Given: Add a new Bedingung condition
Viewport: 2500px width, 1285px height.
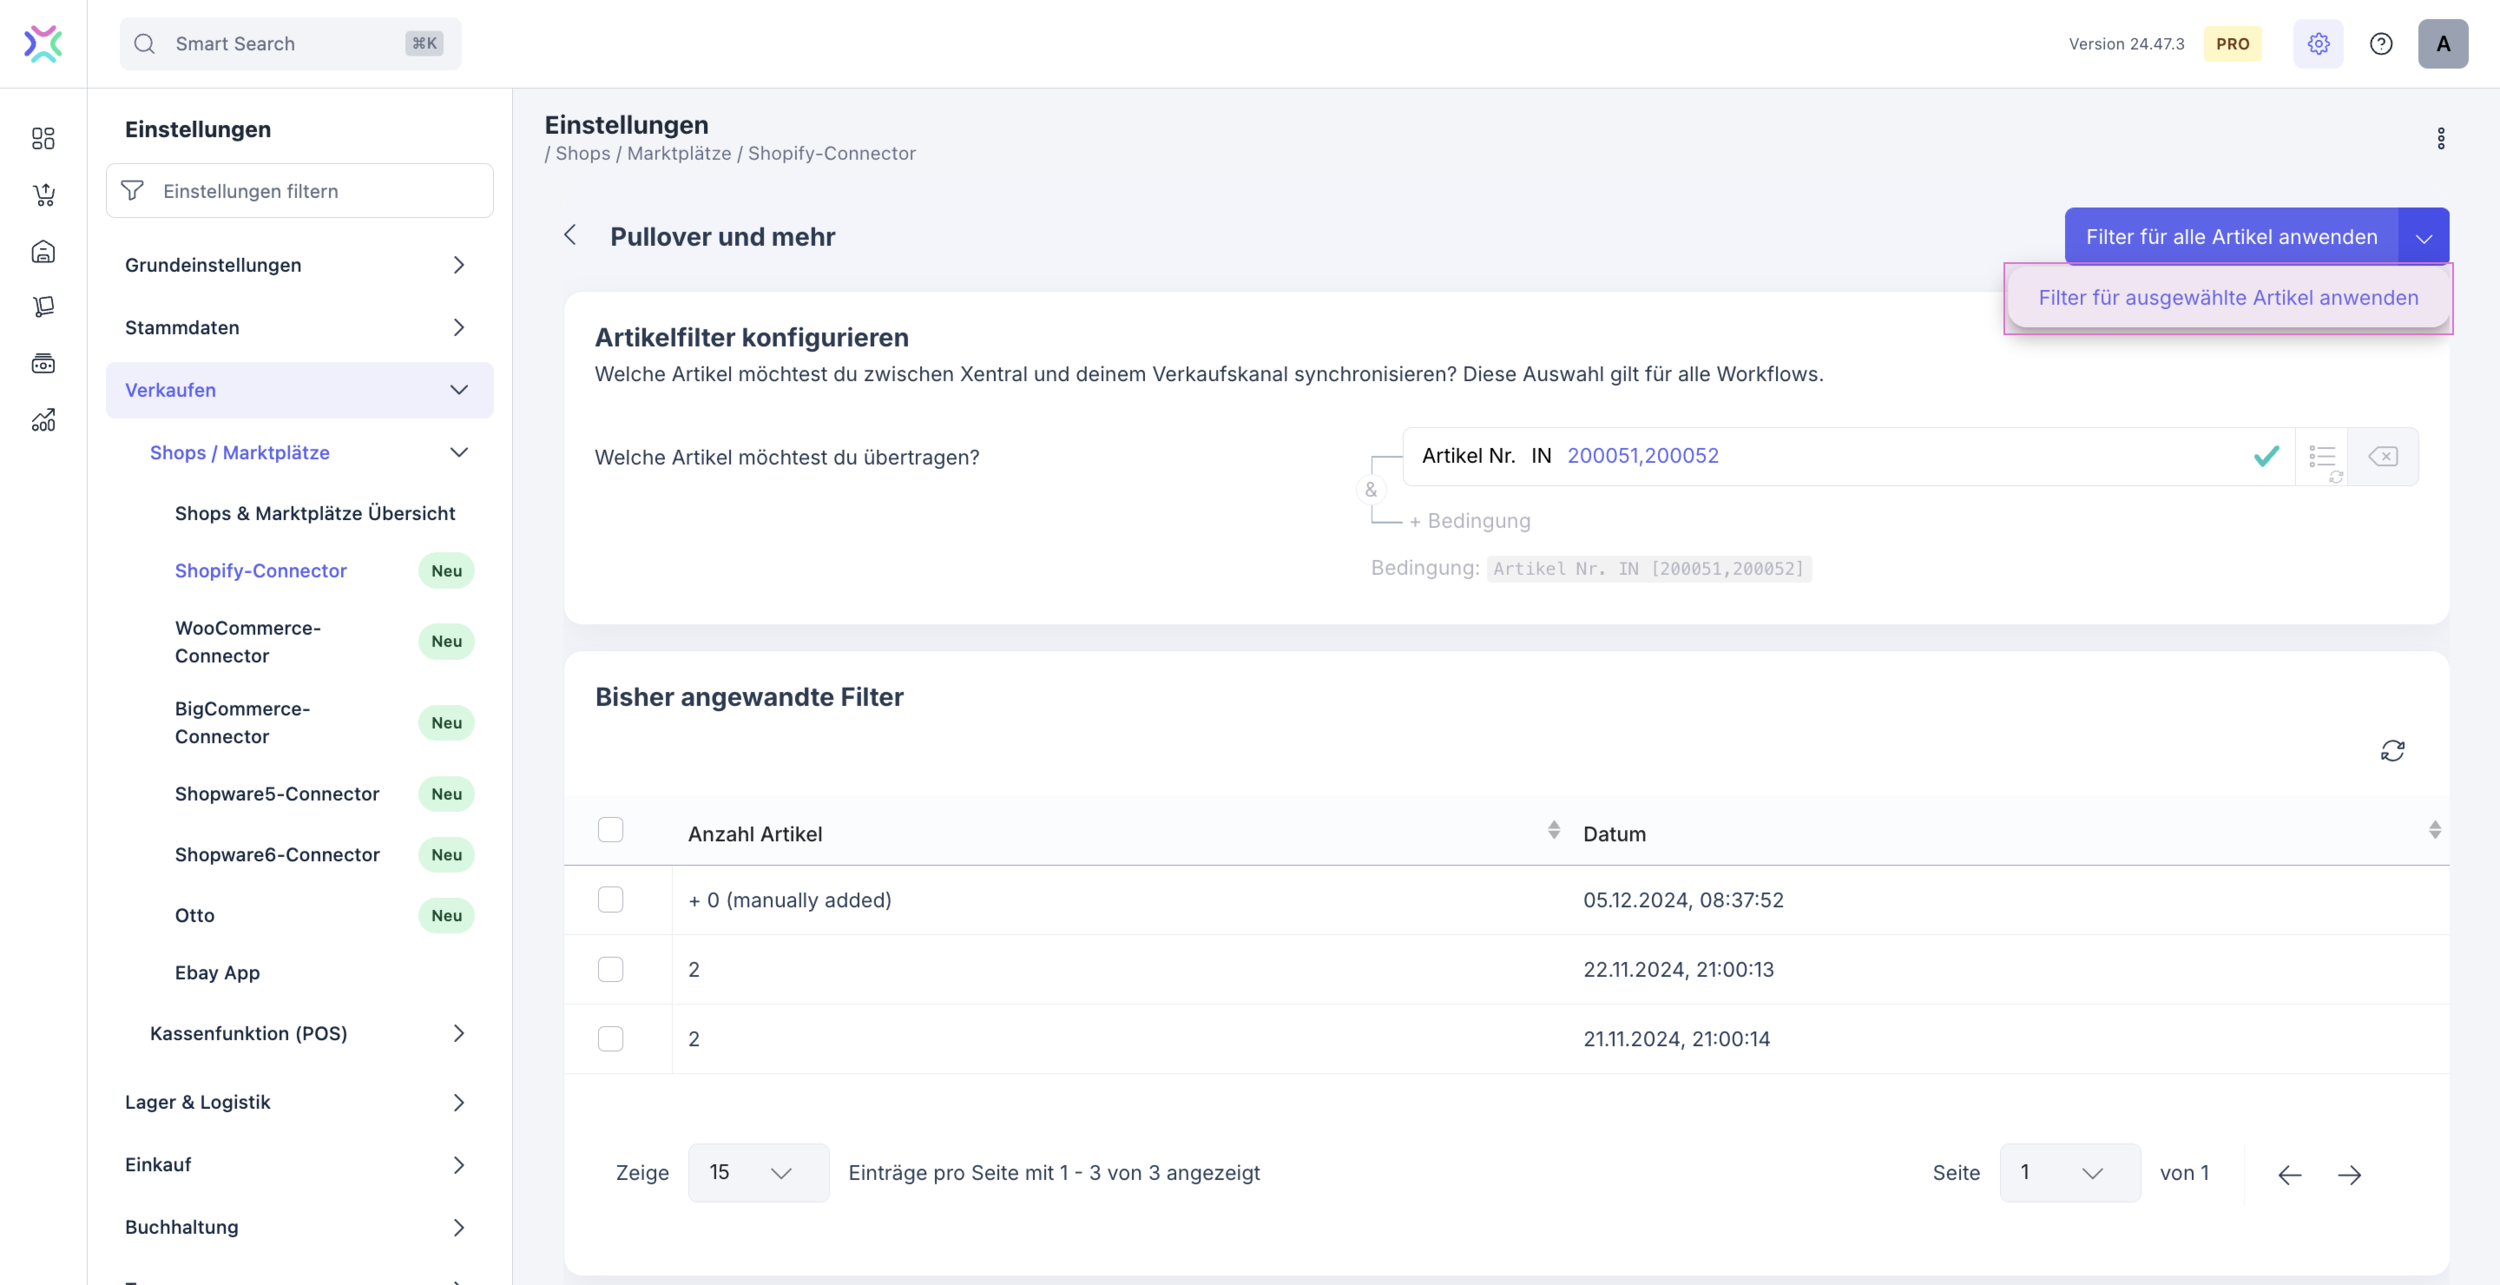Looking at the screenshot, I should click(1469, 521).
